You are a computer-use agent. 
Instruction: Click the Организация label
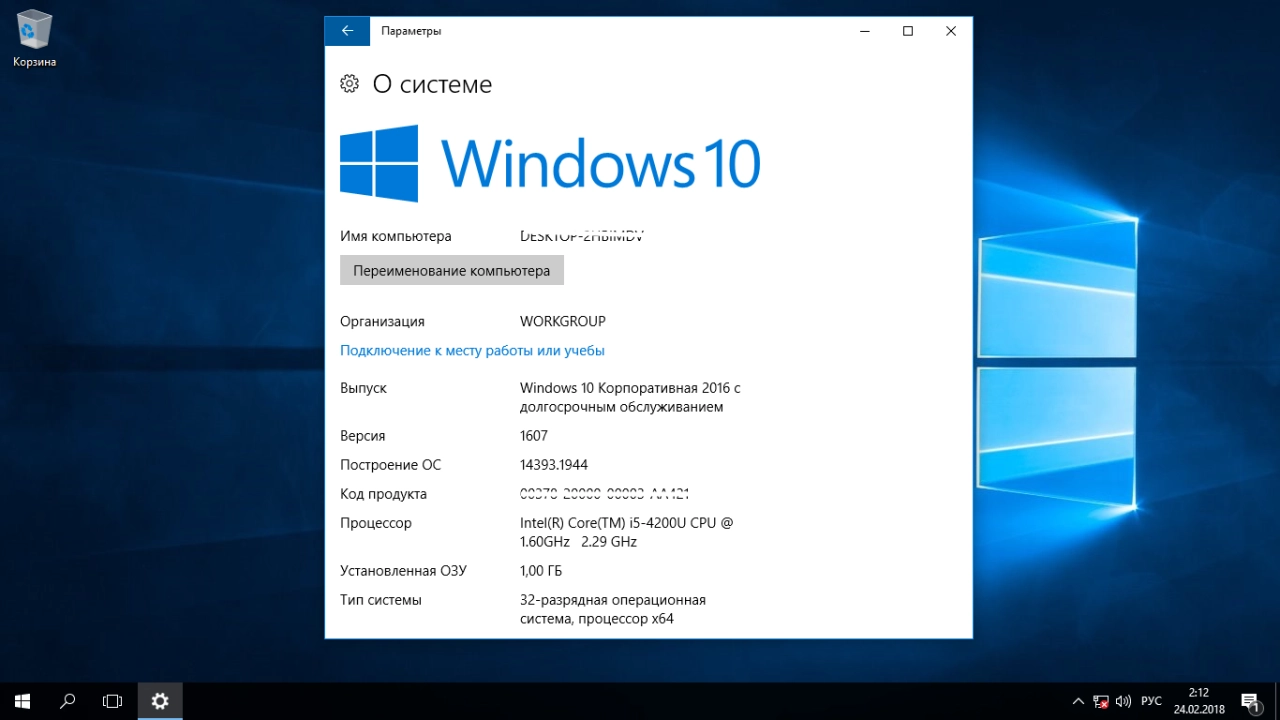382,322
